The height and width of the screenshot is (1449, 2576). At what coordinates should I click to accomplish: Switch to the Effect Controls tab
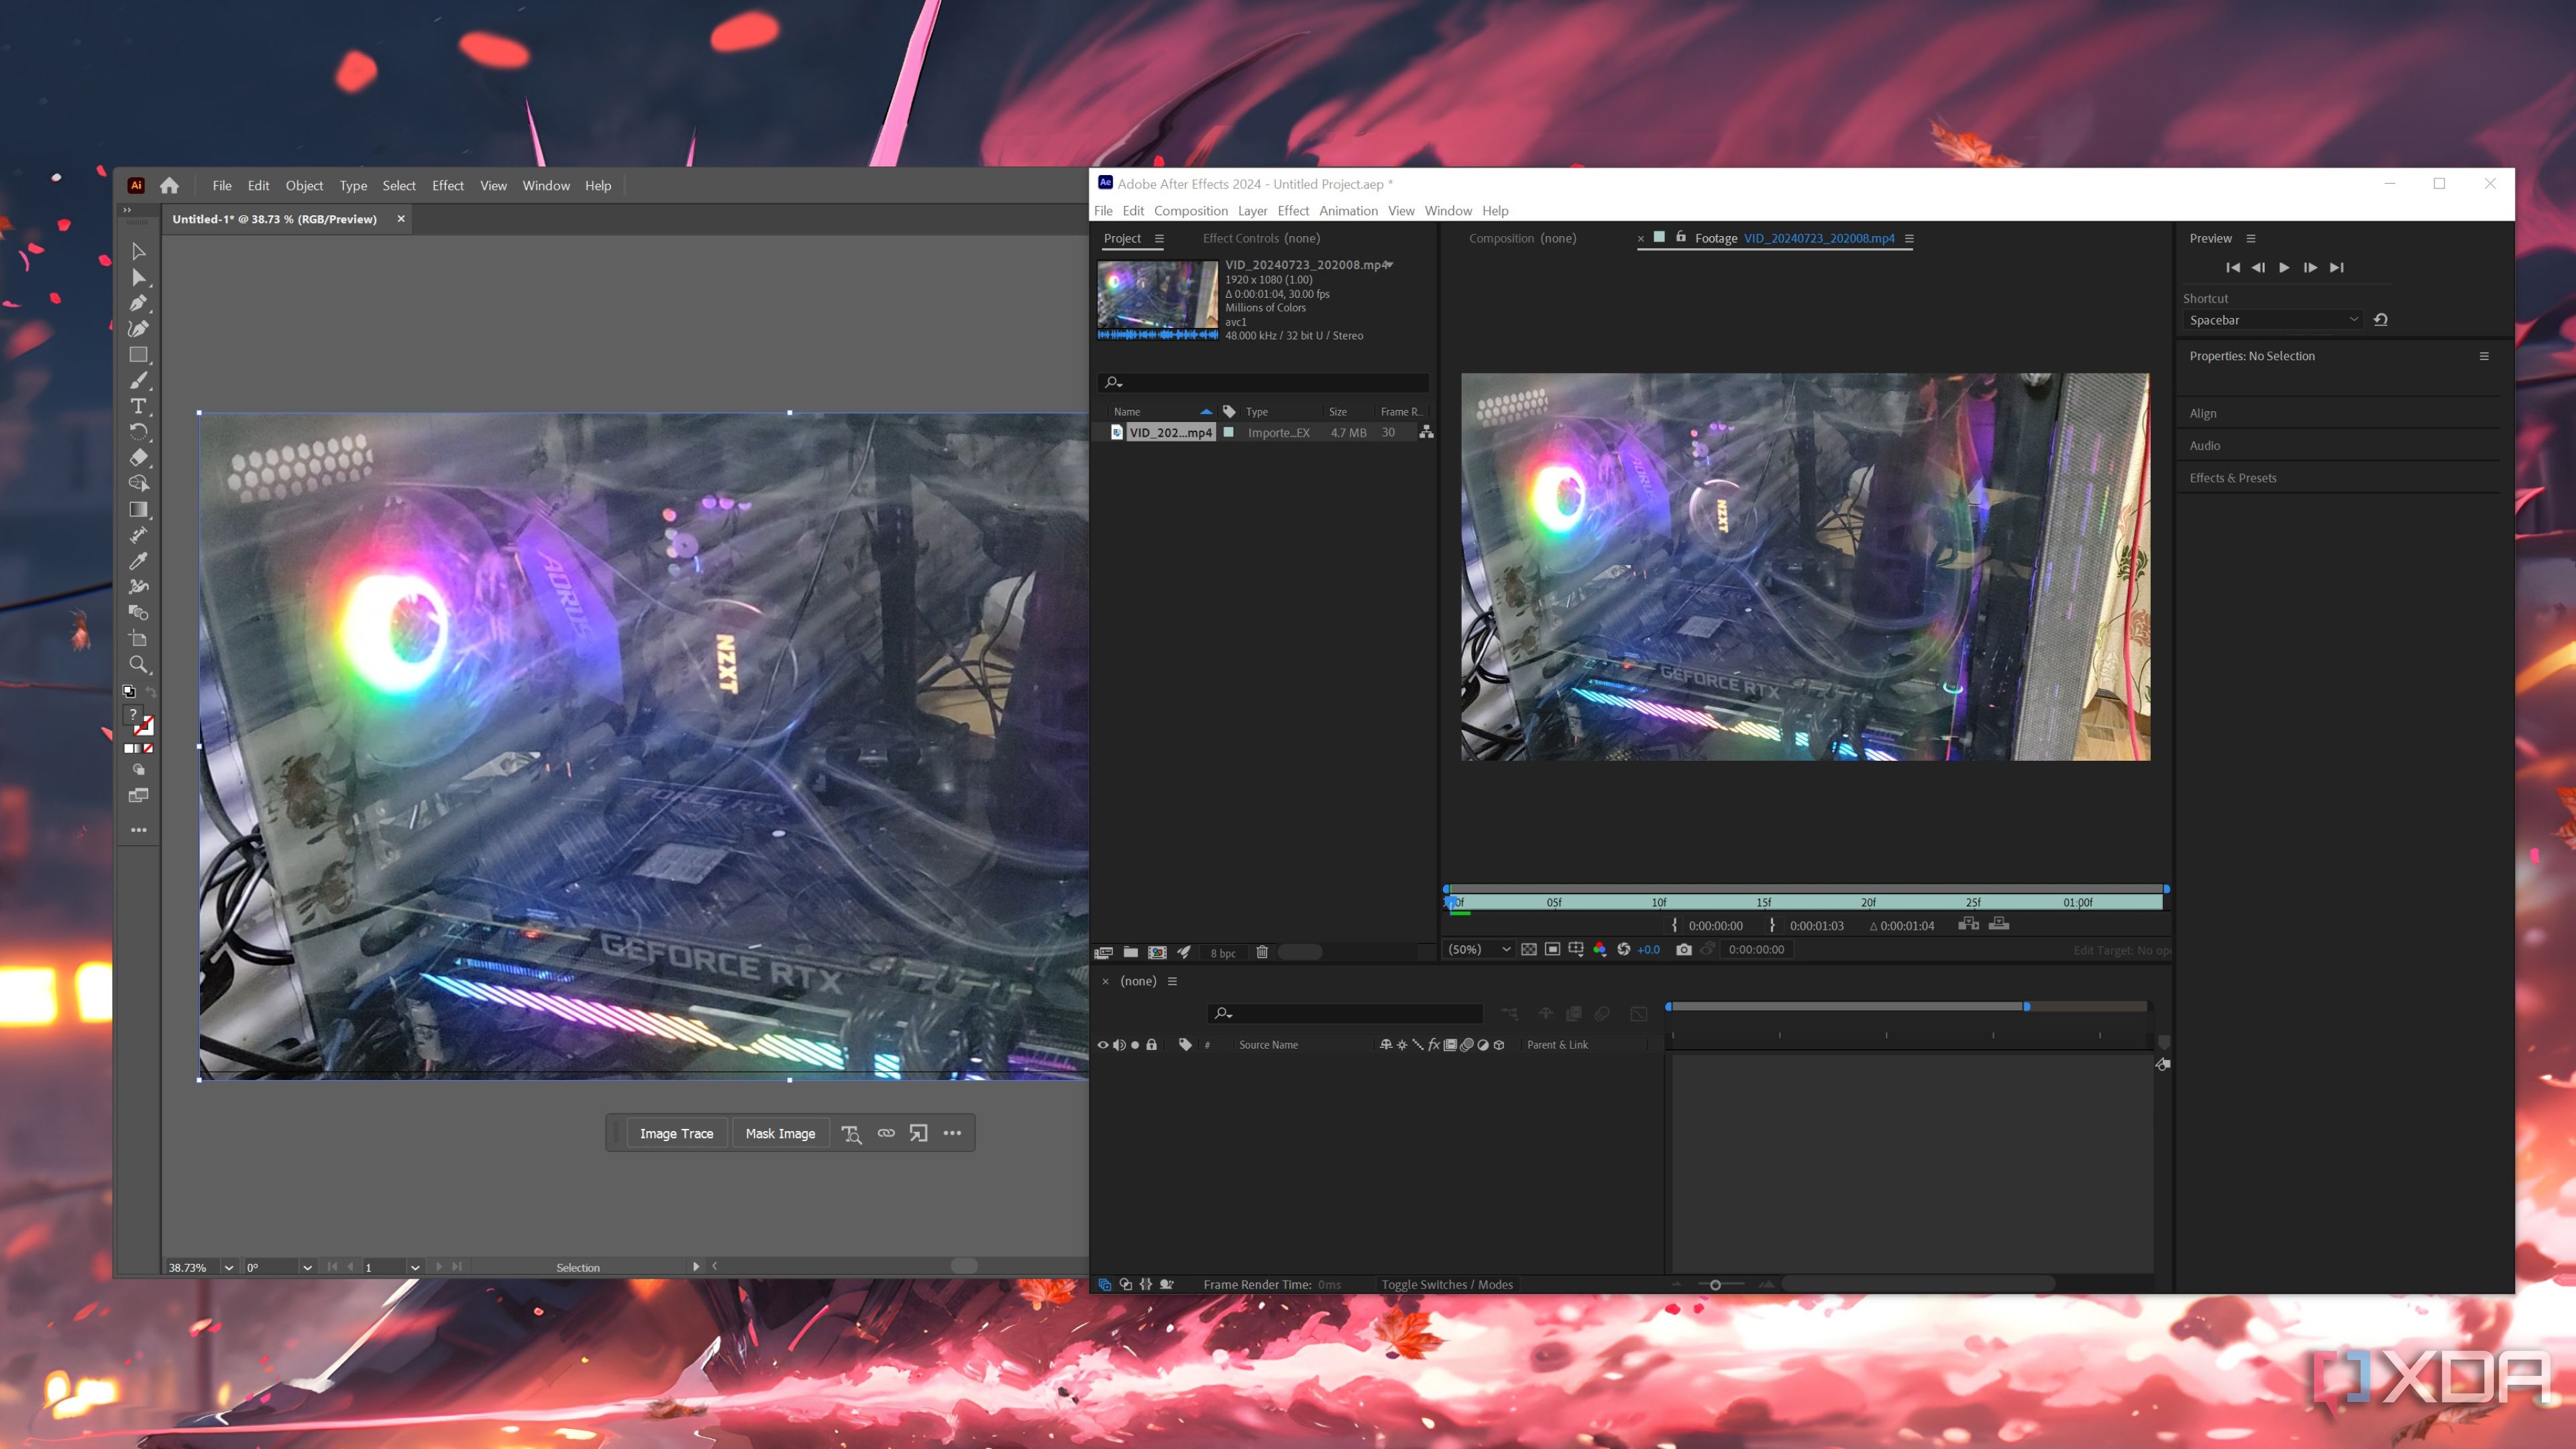click(1240, 238)
